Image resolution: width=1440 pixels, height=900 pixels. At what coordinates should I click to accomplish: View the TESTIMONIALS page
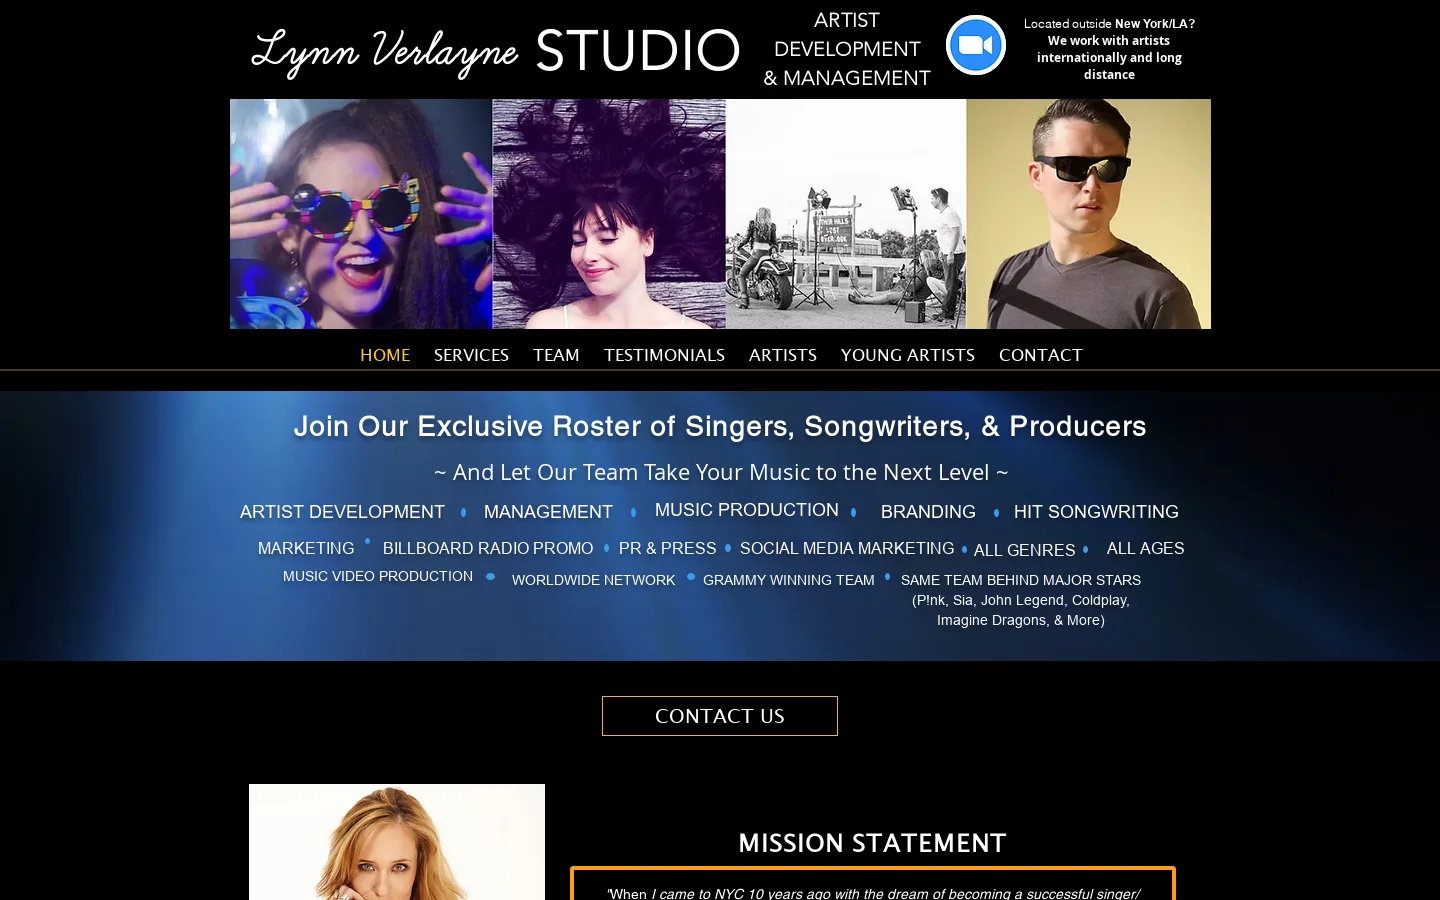[664, 355]
